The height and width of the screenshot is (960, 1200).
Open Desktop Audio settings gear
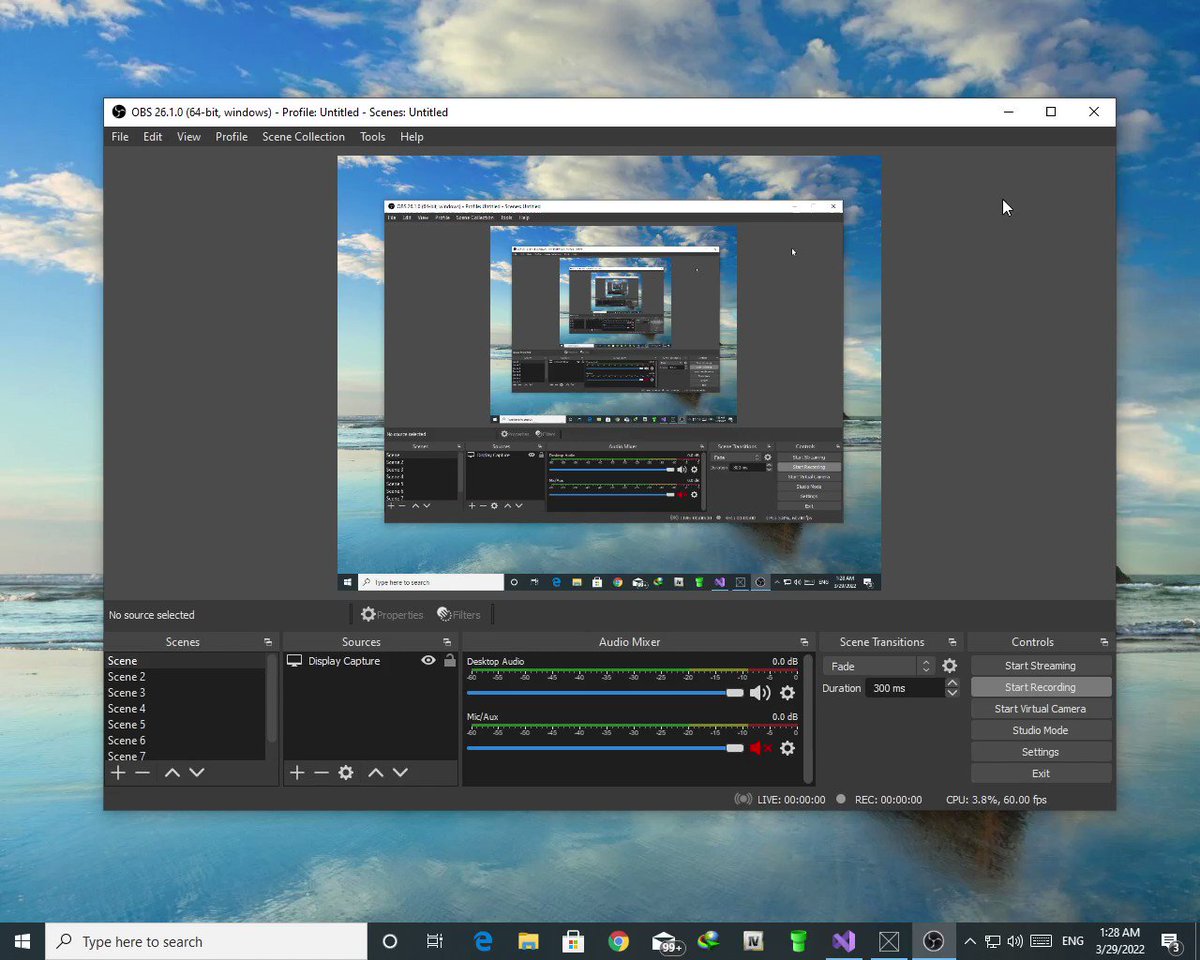point(787,693)
